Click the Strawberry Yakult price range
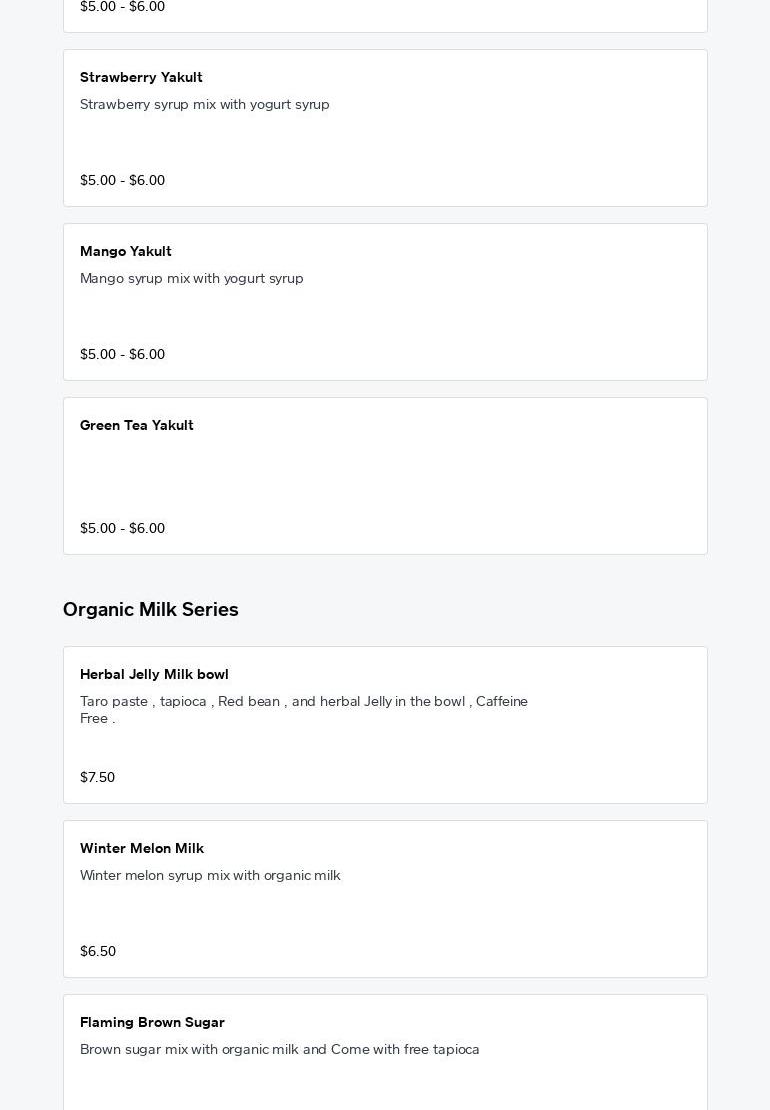This screenshot has height=1110, width=770. 122,180
